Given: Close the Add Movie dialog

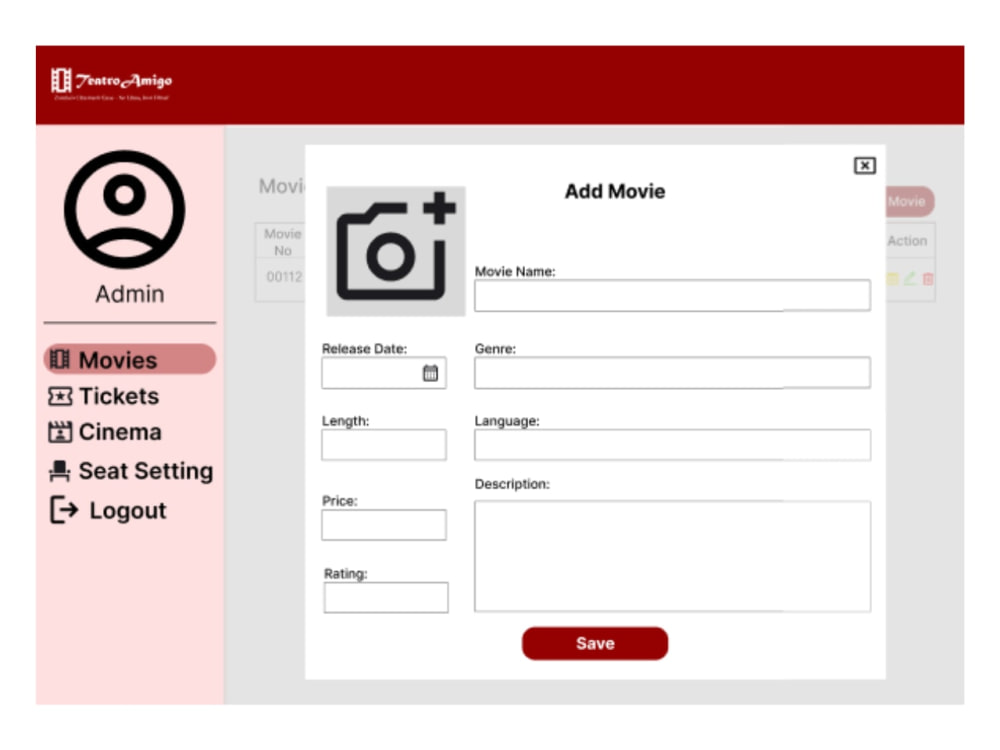Looking at the screenshot, I should point(865,166).
